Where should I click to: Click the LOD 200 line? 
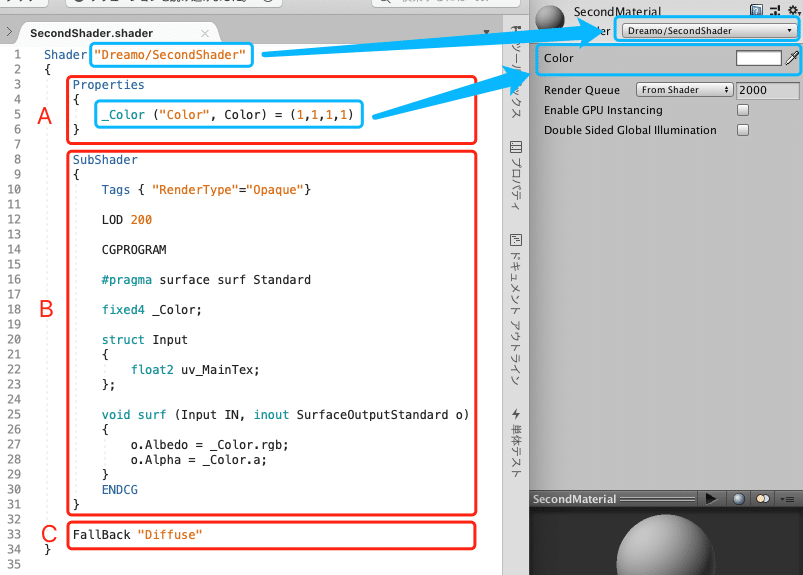pos(126,220)
